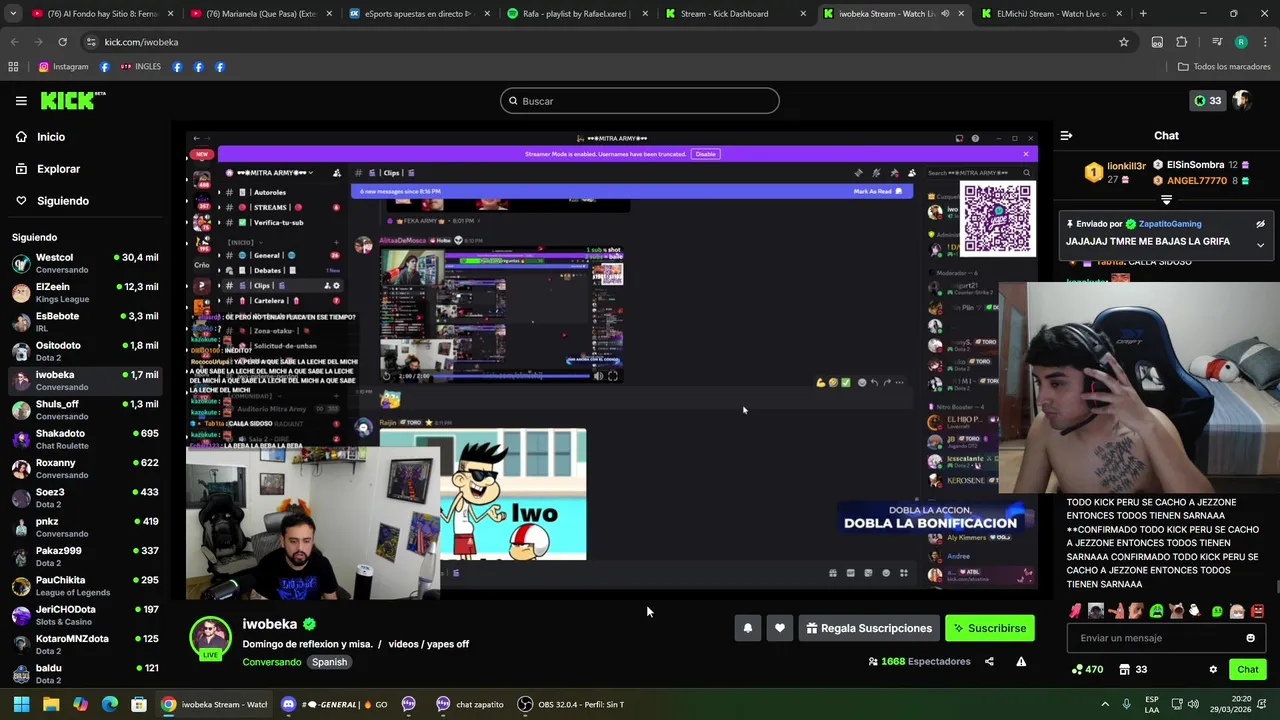
Task: Open Siguiendo in the sidebar
Action: coord(52,201)
